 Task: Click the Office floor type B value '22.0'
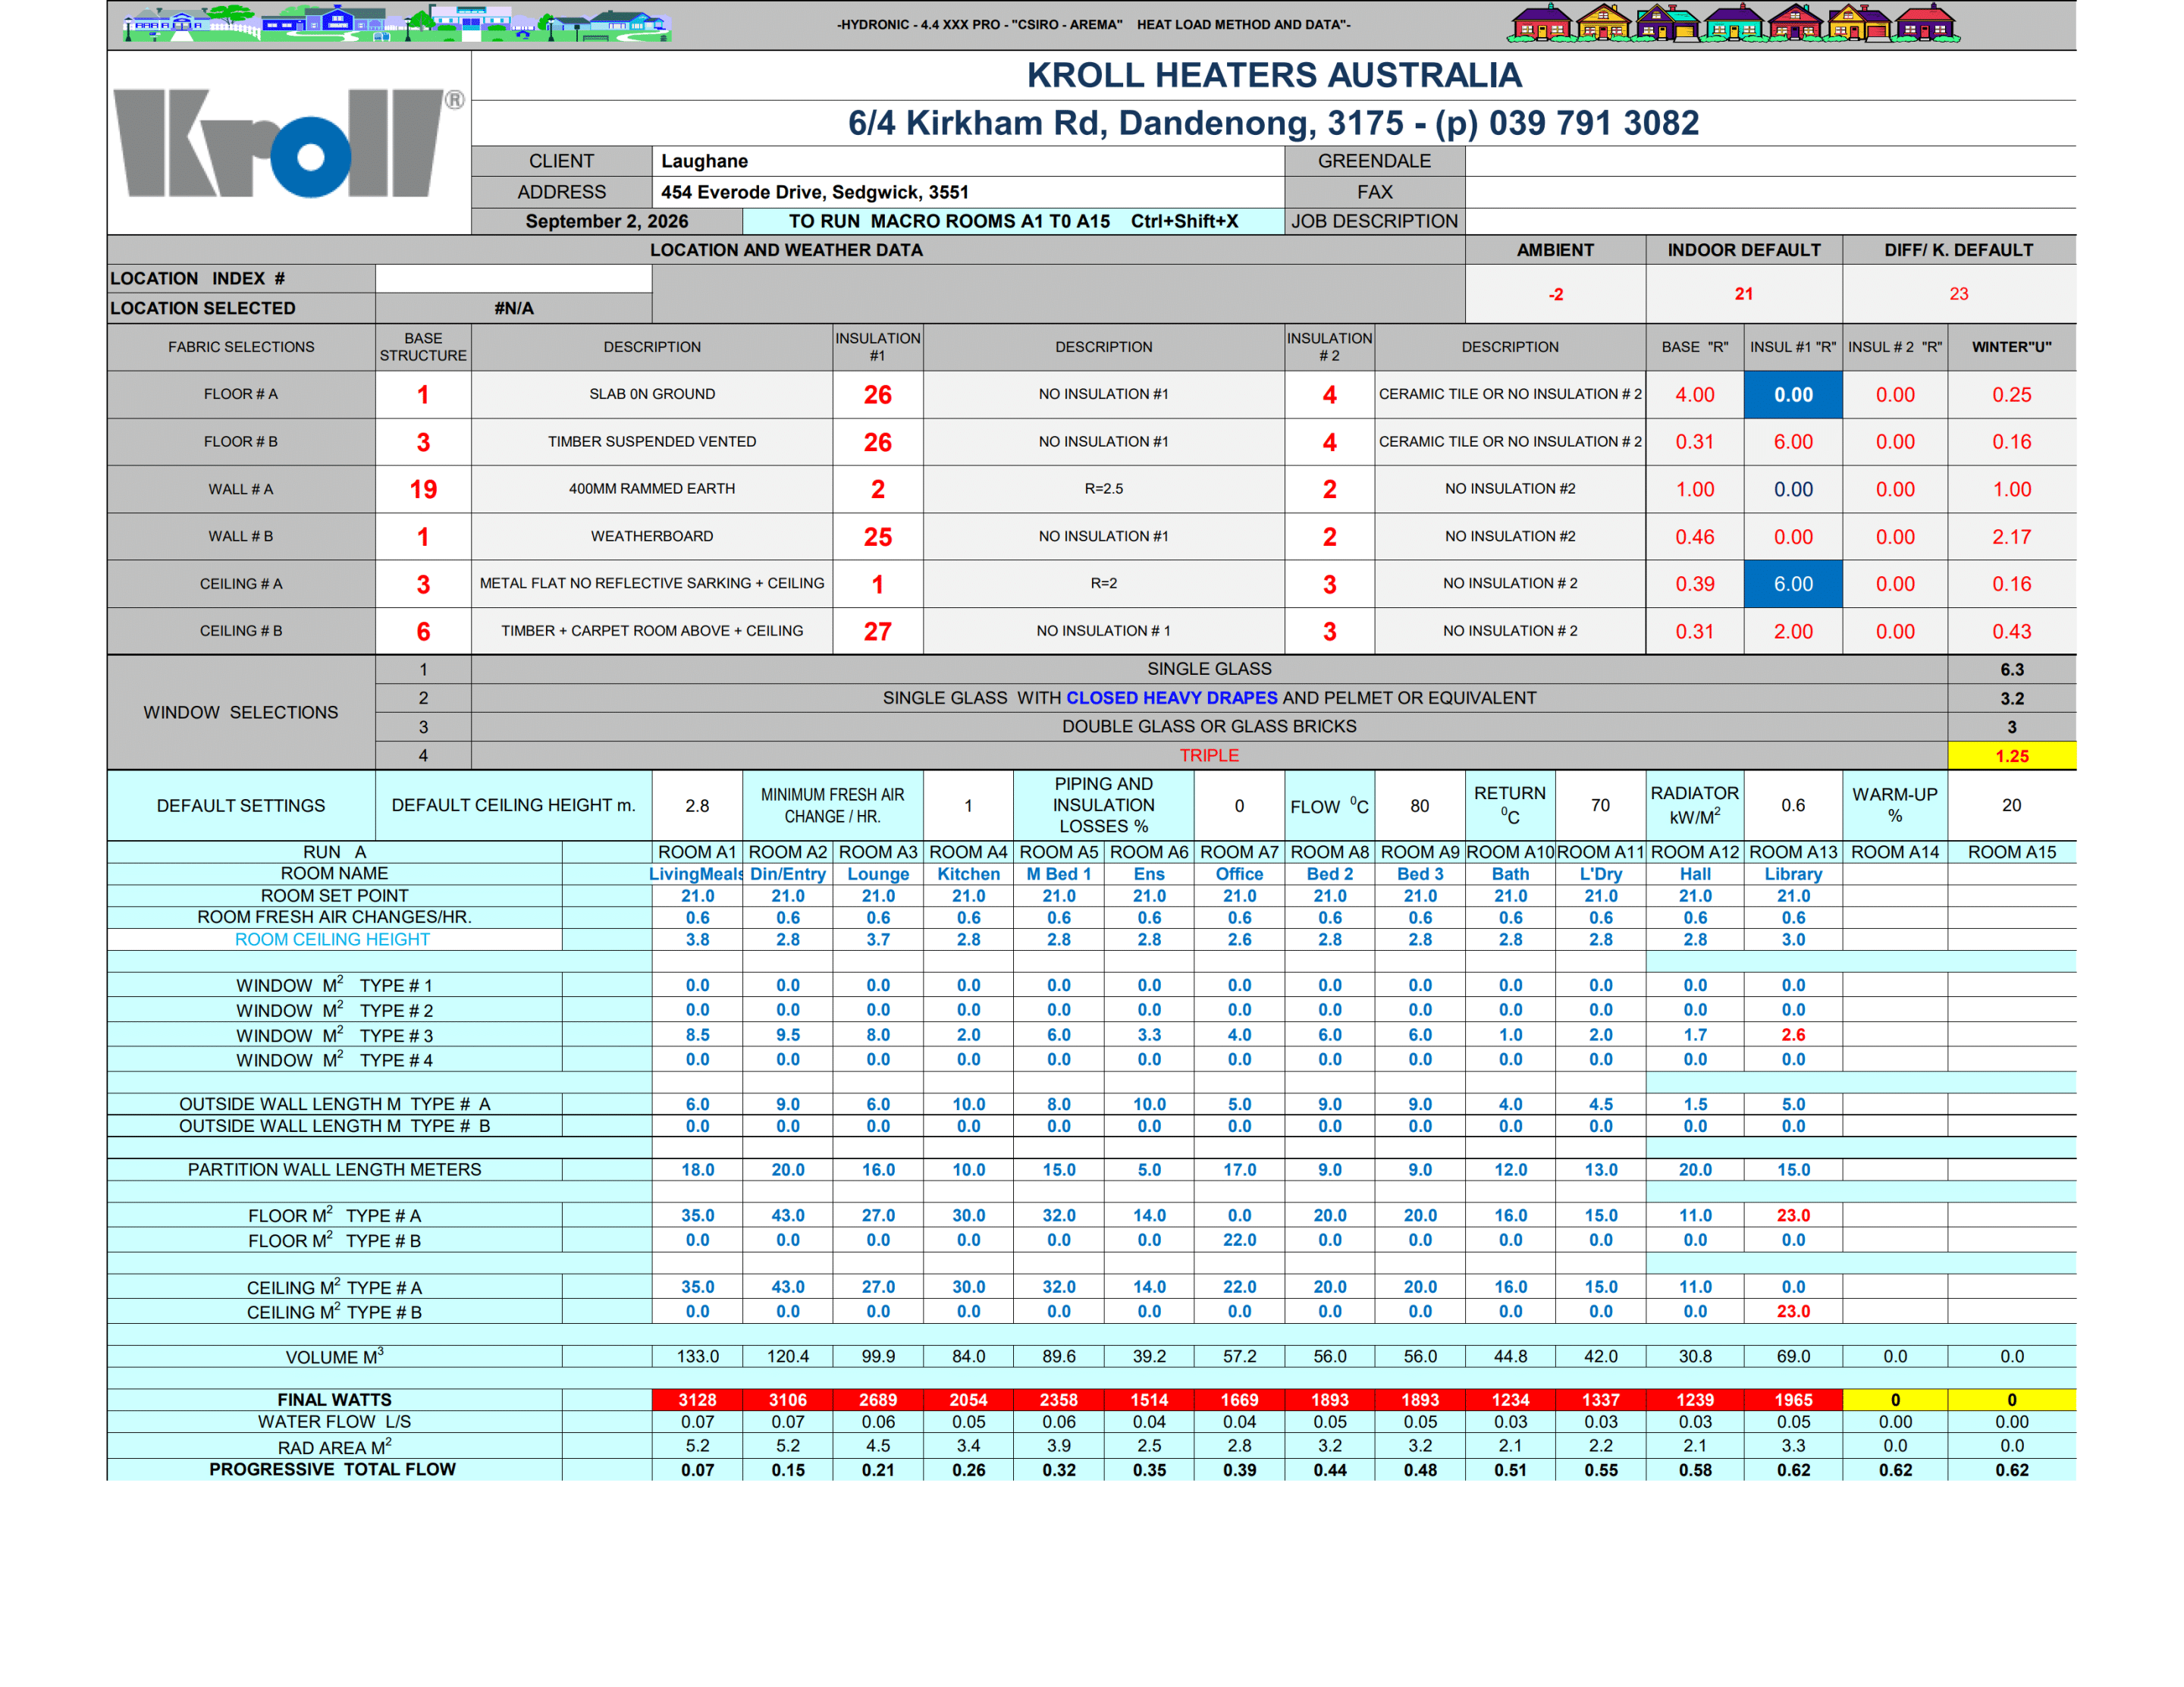point(1239,1240)
